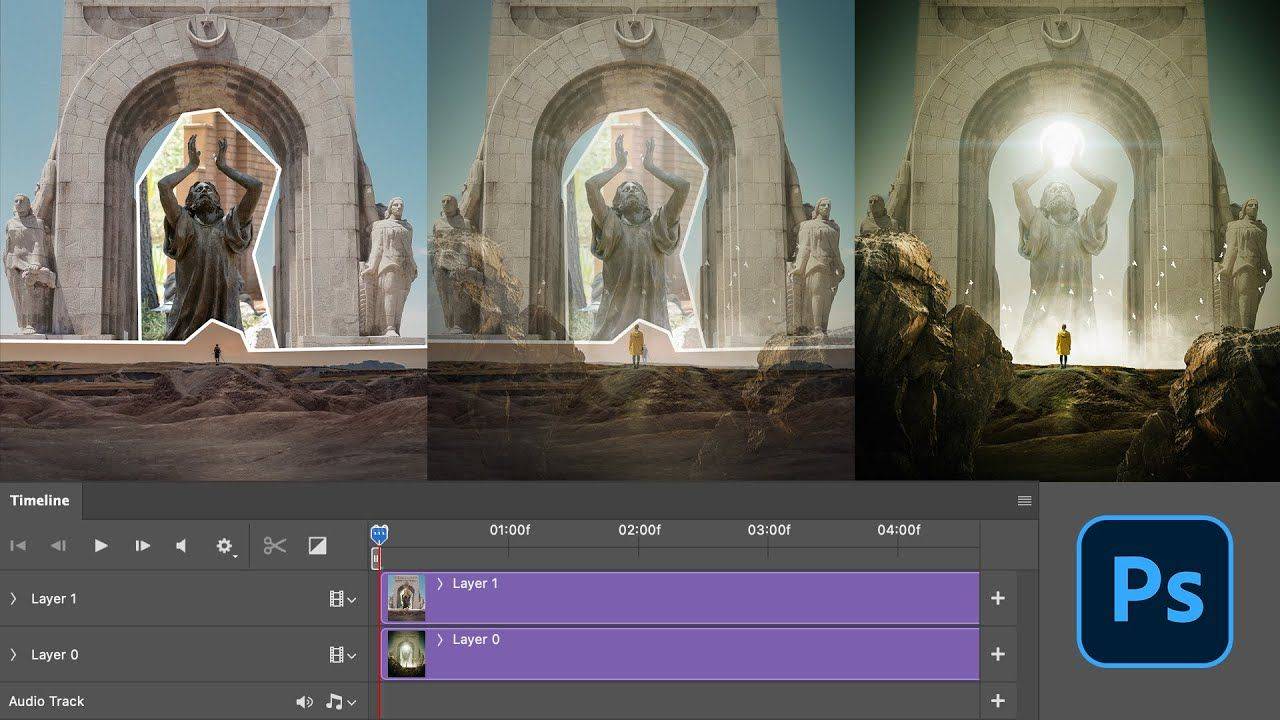Click the musical note icon on Audio Track
Viewport: 1280px width, 720px height.
click(336, 701)
